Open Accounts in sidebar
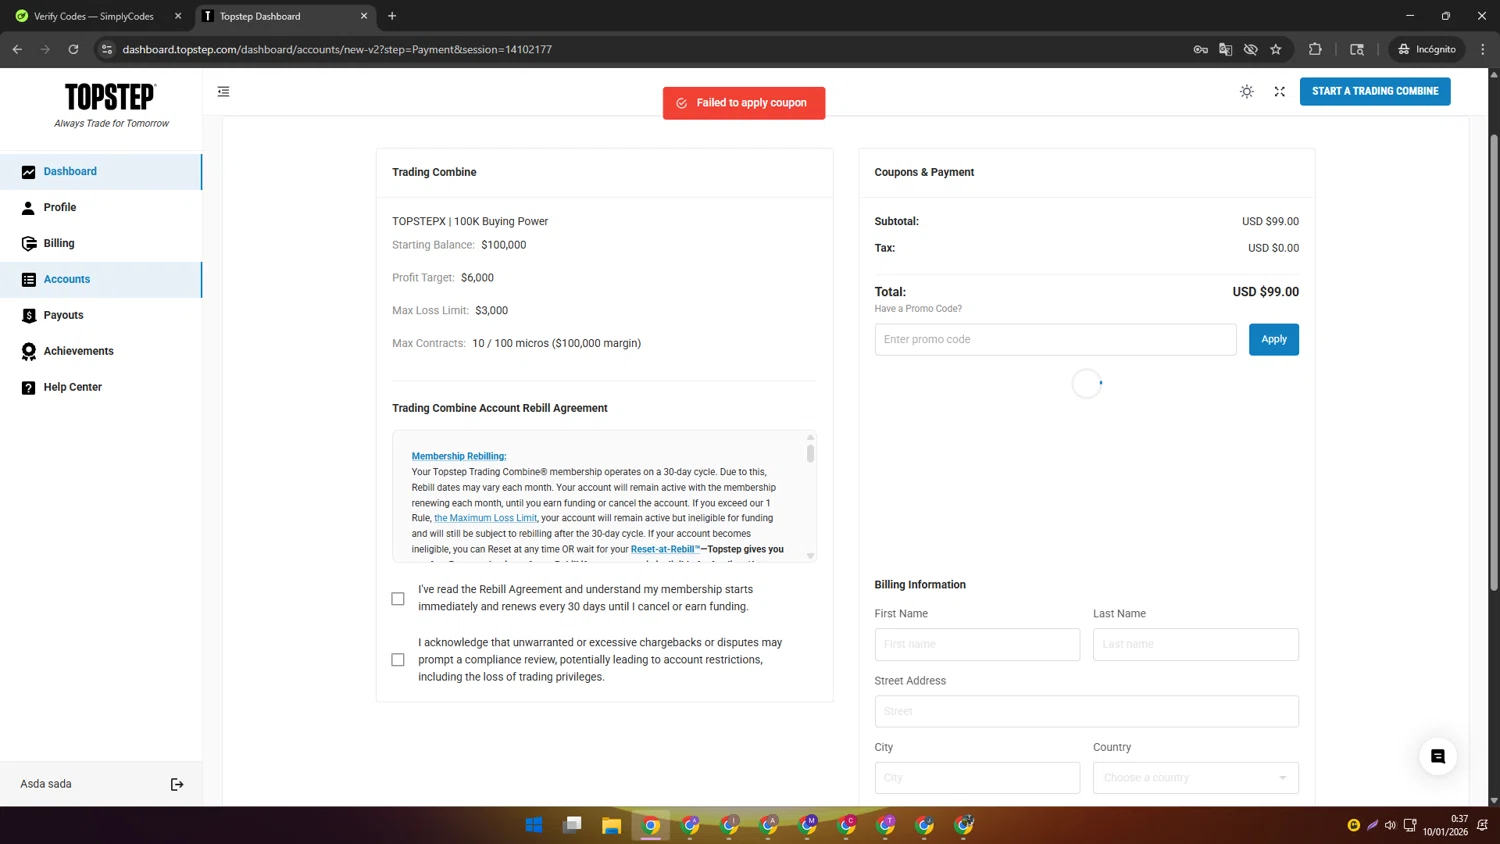The width and height of the screenshot is (1500, 844). point(101,280)
